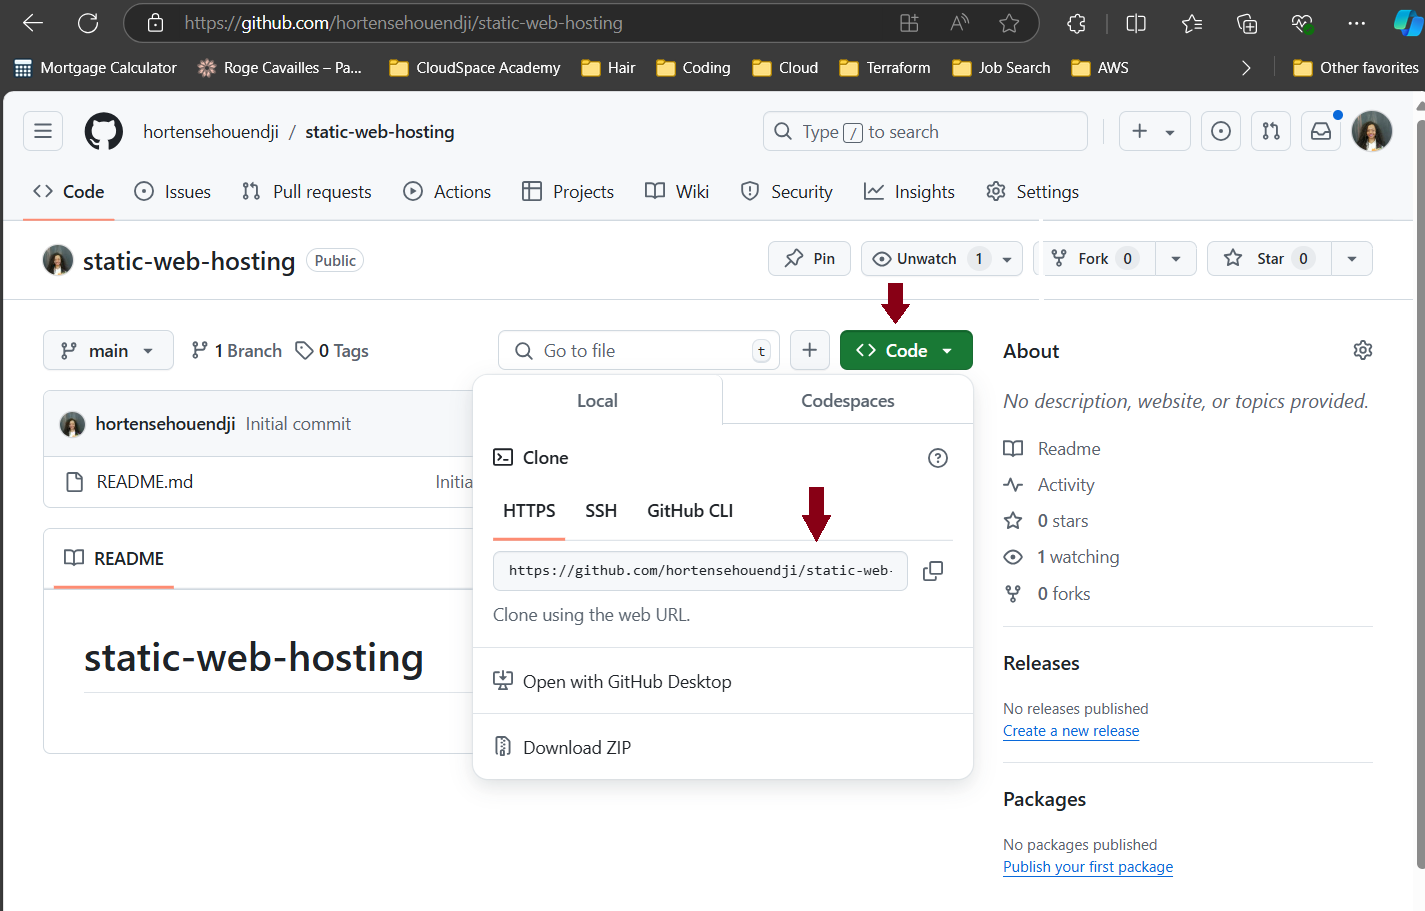The image size is (1425, 911).
Task: Open the browser essentials heart icon
Action: (x=1301, y=23)
